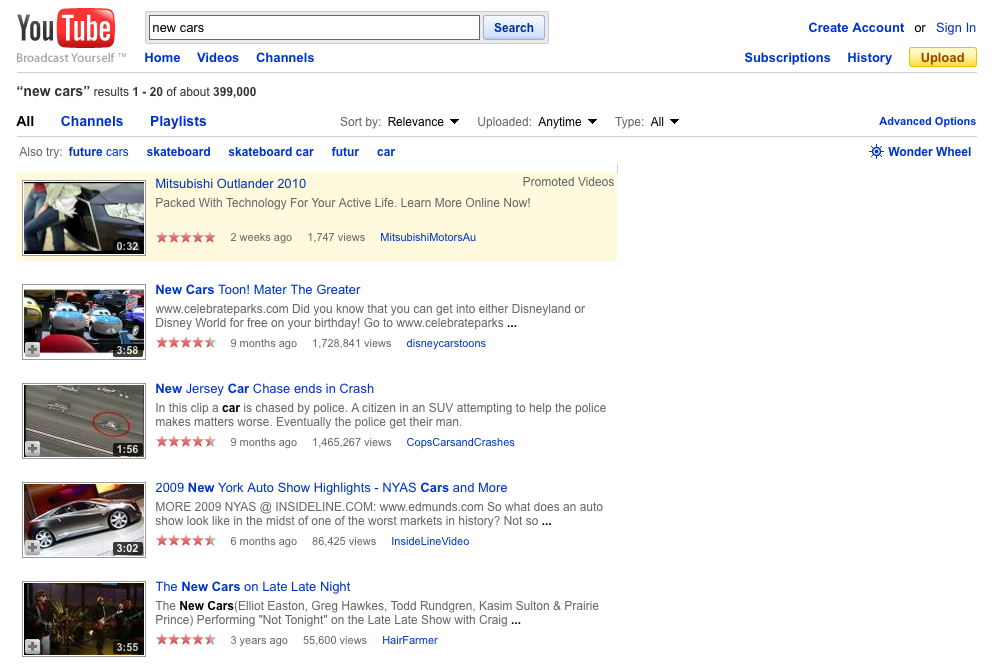Open Mitsubishi Outlander video thumbnail
Viewport: 995px width, 668px height.
84,218
